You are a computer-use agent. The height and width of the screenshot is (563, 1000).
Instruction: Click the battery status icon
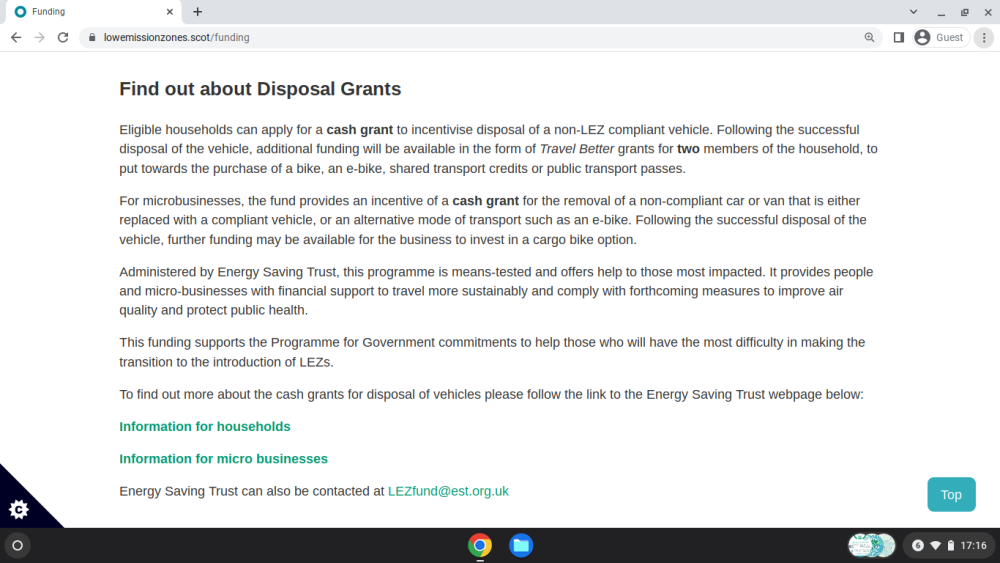click(x=950, y=546)
